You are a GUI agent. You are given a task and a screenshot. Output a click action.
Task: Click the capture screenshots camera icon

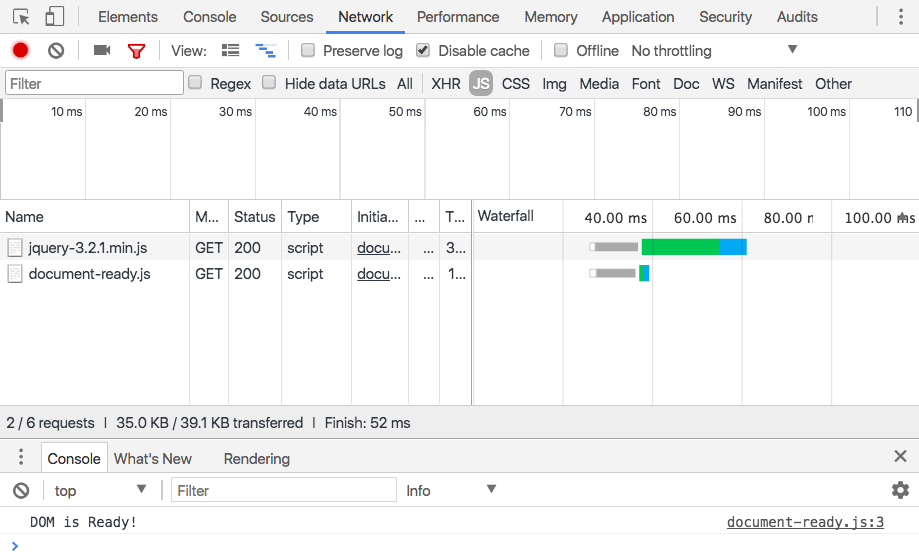click(x=102, y=50)
